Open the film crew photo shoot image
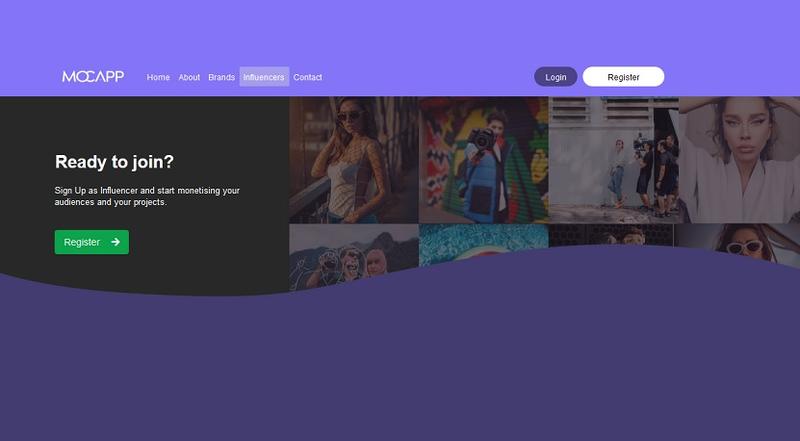 613,159
